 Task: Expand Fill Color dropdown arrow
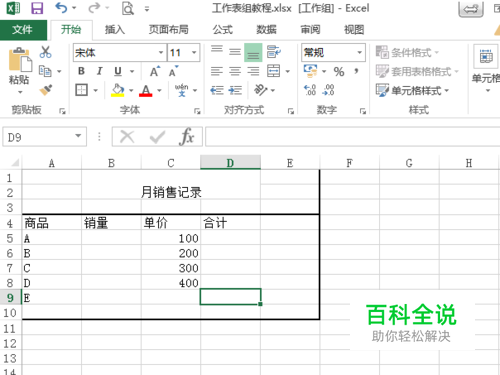click(131, 90)
